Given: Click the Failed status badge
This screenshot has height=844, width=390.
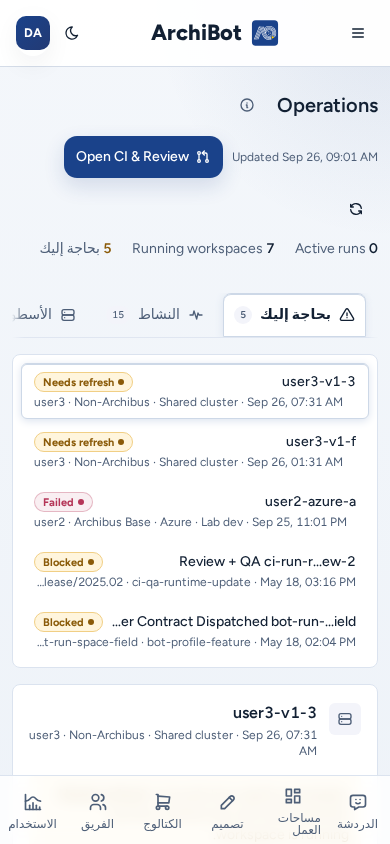Looking at the screenshot, I should point(63,502).
